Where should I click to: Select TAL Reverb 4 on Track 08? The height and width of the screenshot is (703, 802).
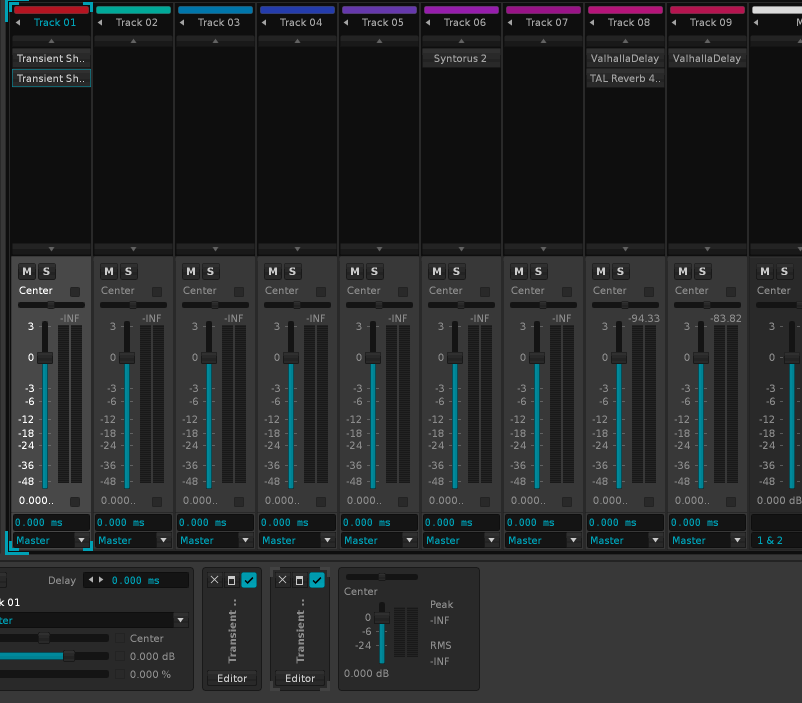coord(625,78)
